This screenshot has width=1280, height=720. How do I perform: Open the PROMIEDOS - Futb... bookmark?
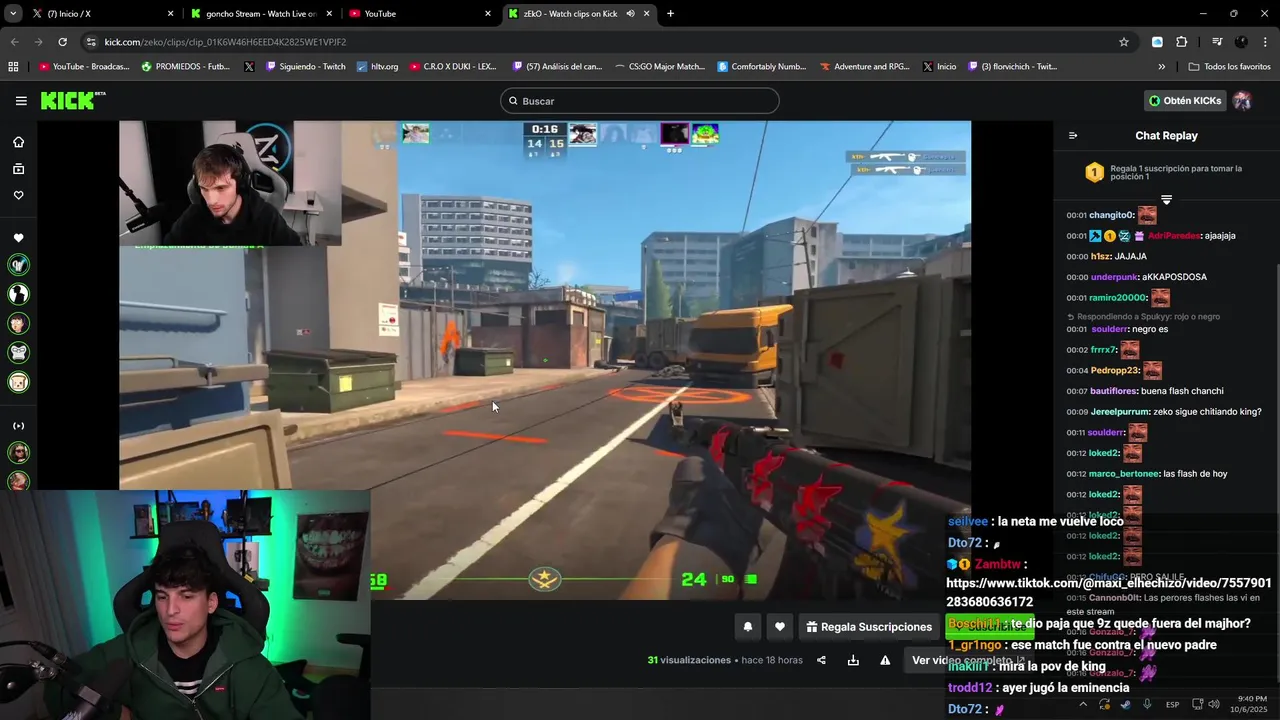coord(185,67)
